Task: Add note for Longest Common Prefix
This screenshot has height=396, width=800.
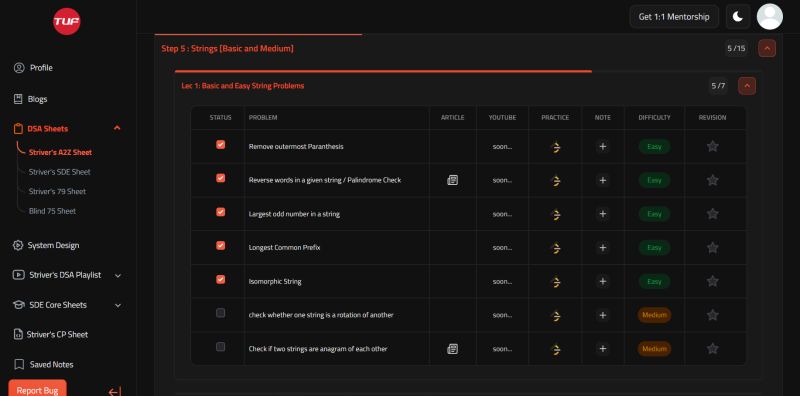Action: pos(603,248)
